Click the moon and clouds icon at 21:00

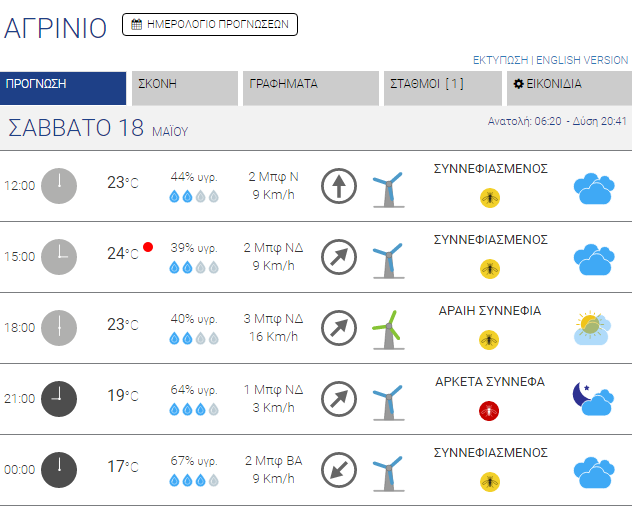pyautogui.click(x=593, y=398)
